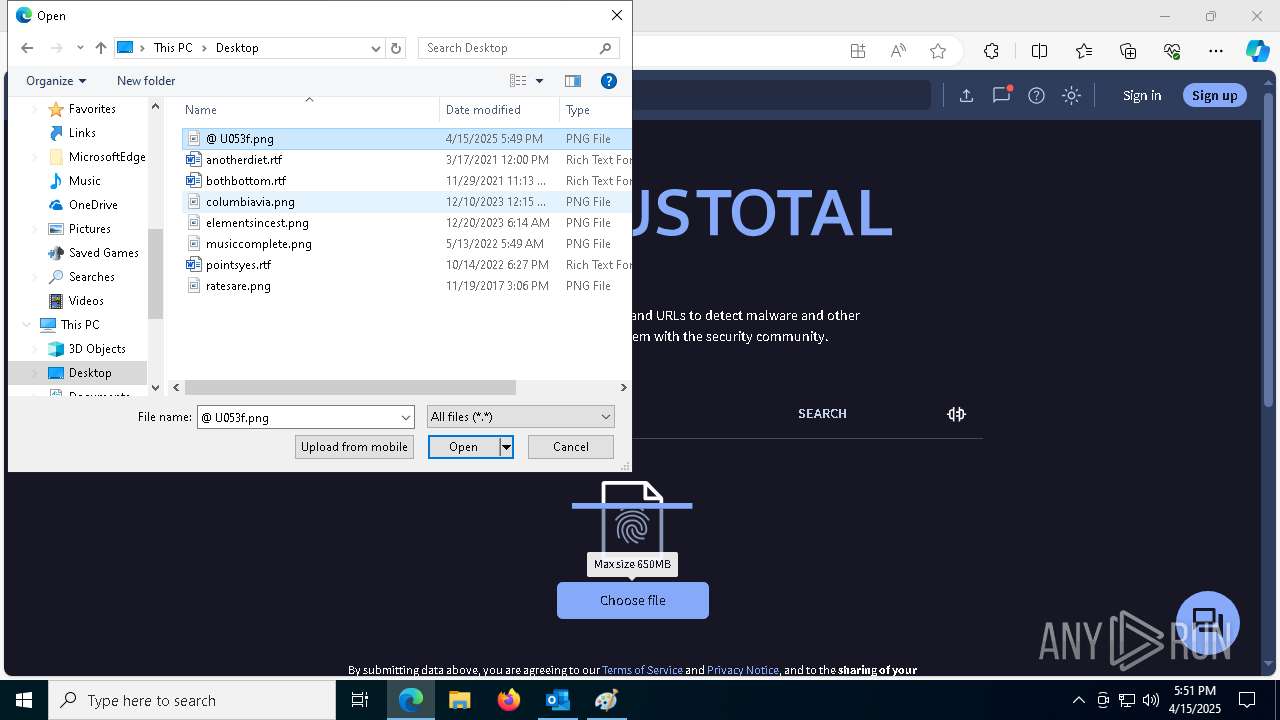Open Collections icon in Edge
This screenshot has height=720, width=1280.
[1128, 51]
